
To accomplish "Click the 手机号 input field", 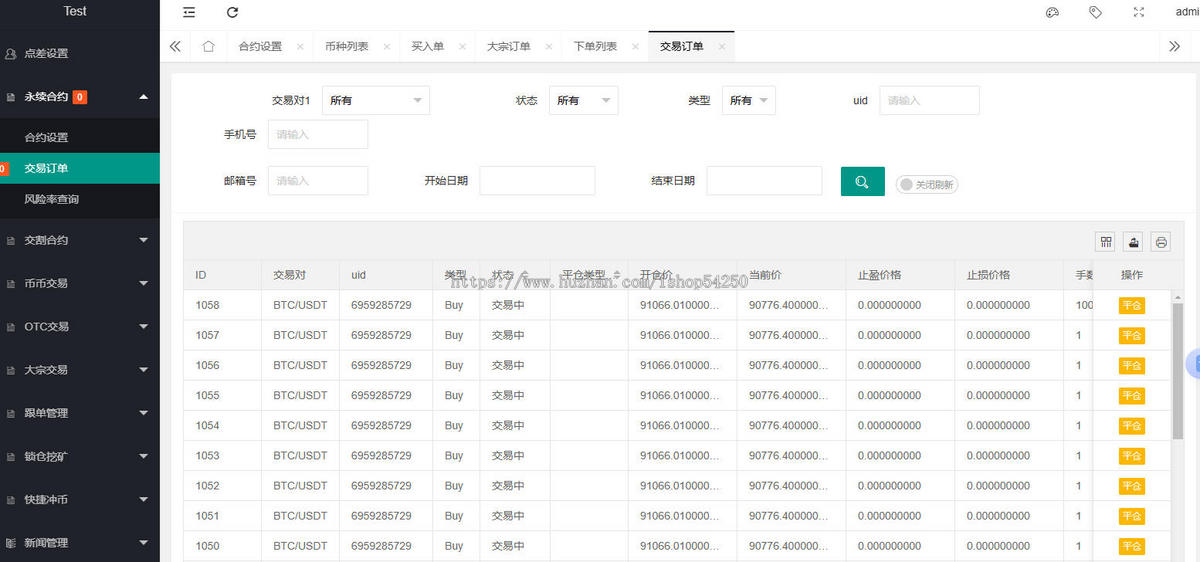I will [318, 134].
